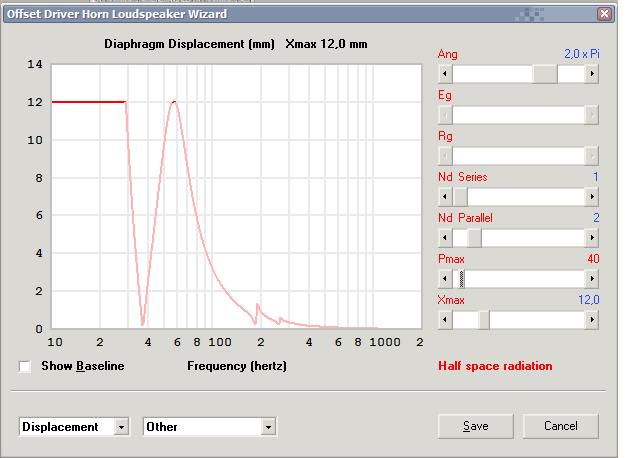
Task: Increase Pmax with right arrow
Action: click(x=592, y=279)
